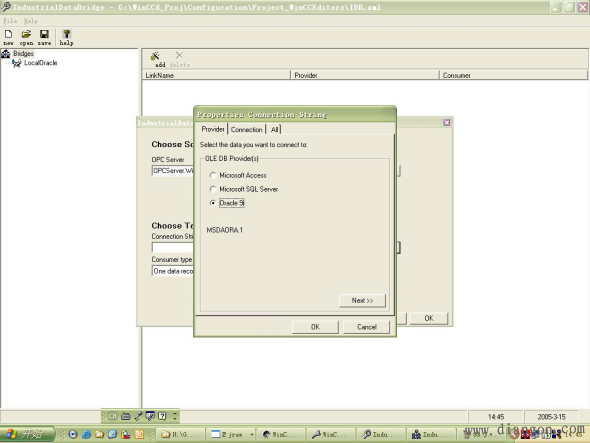Viewport: 590px width, 443px height.
Task: Launch Internet Explorer from quick launch
Action: coord(87,434)
